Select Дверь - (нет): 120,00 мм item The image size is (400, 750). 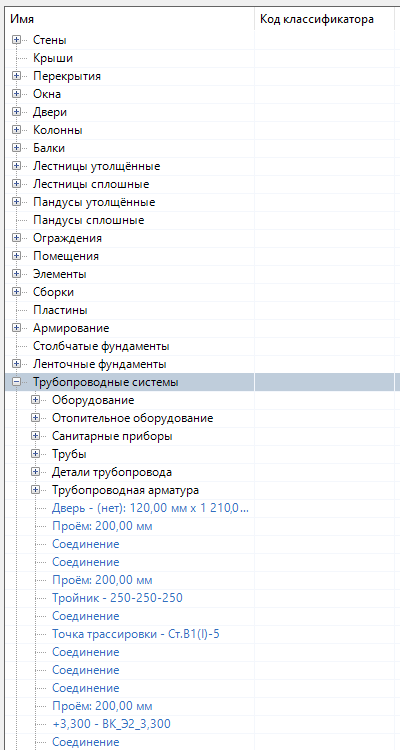pos(150,508)
